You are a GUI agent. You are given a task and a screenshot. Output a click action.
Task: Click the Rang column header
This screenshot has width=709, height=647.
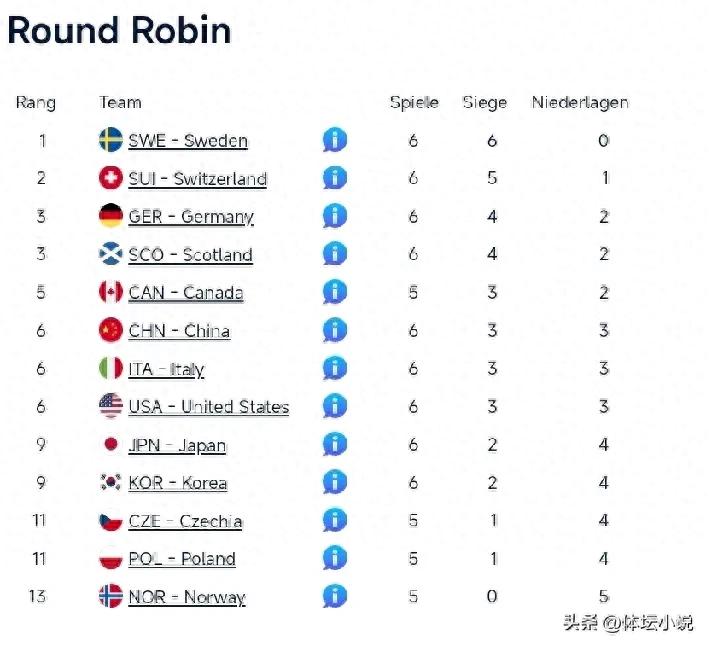tap(36, 102)
